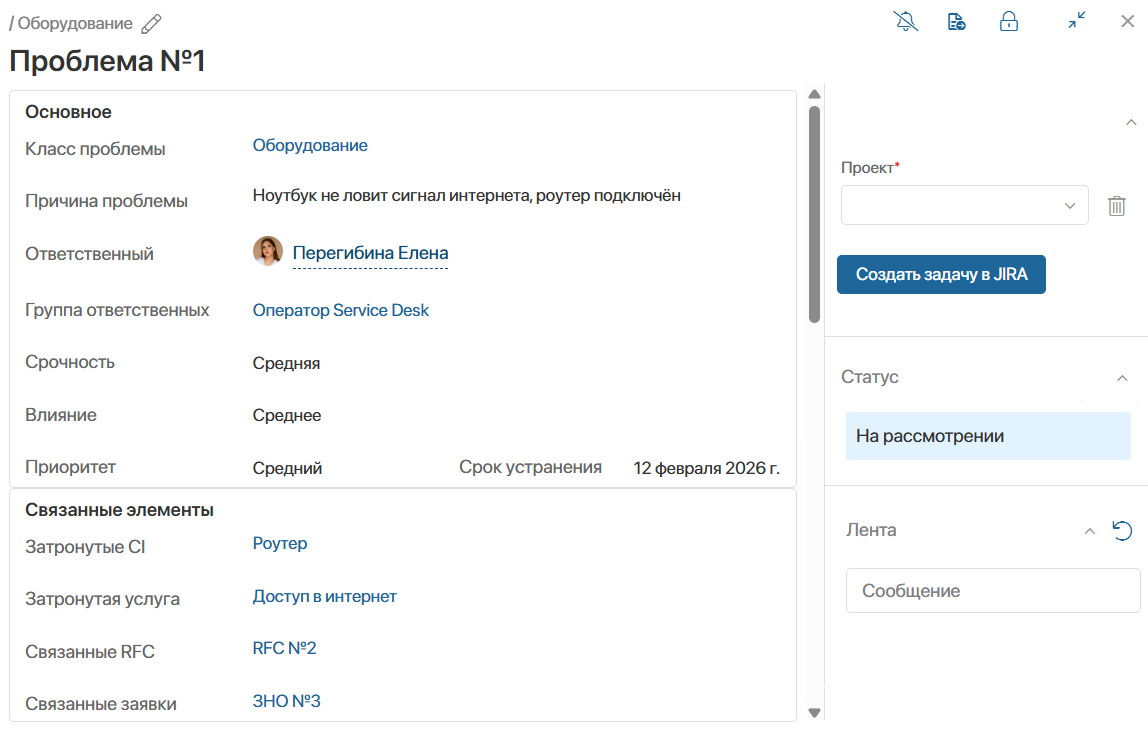
Task: Open the linked RFC №2
Action: pos(284,649)
